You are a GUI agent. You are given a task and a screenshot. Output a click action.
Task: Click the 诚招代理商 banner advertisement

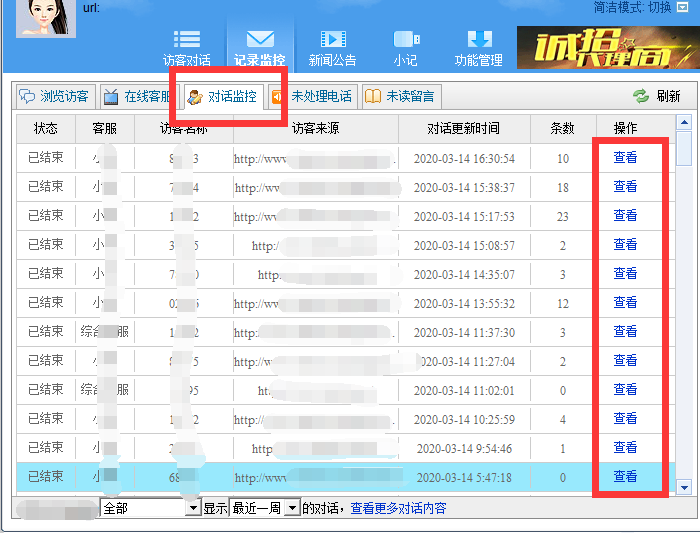pyautogui.click(x=608, y=48)
